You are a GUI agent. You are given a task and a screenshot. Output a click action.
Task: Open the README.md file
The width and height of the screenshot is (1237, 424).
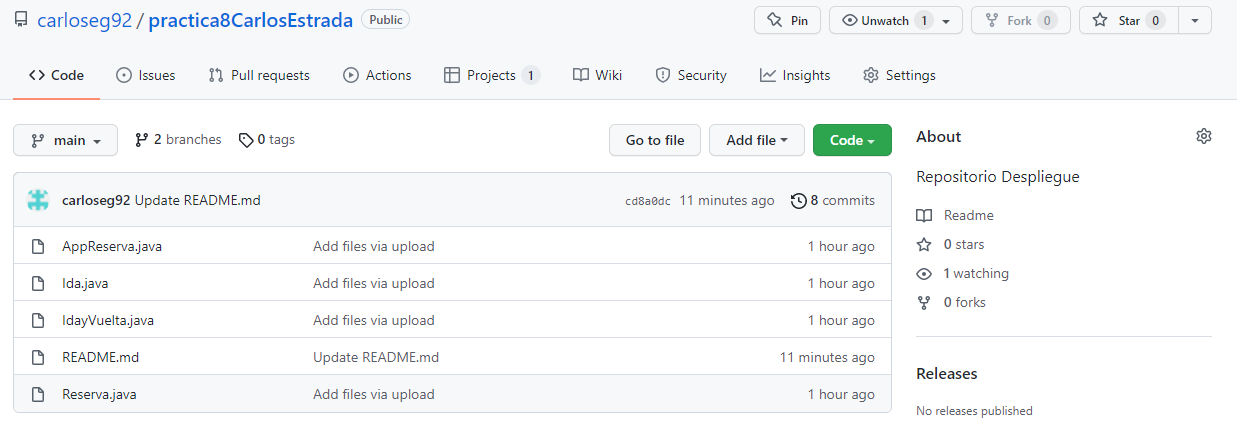coord(100,357)
